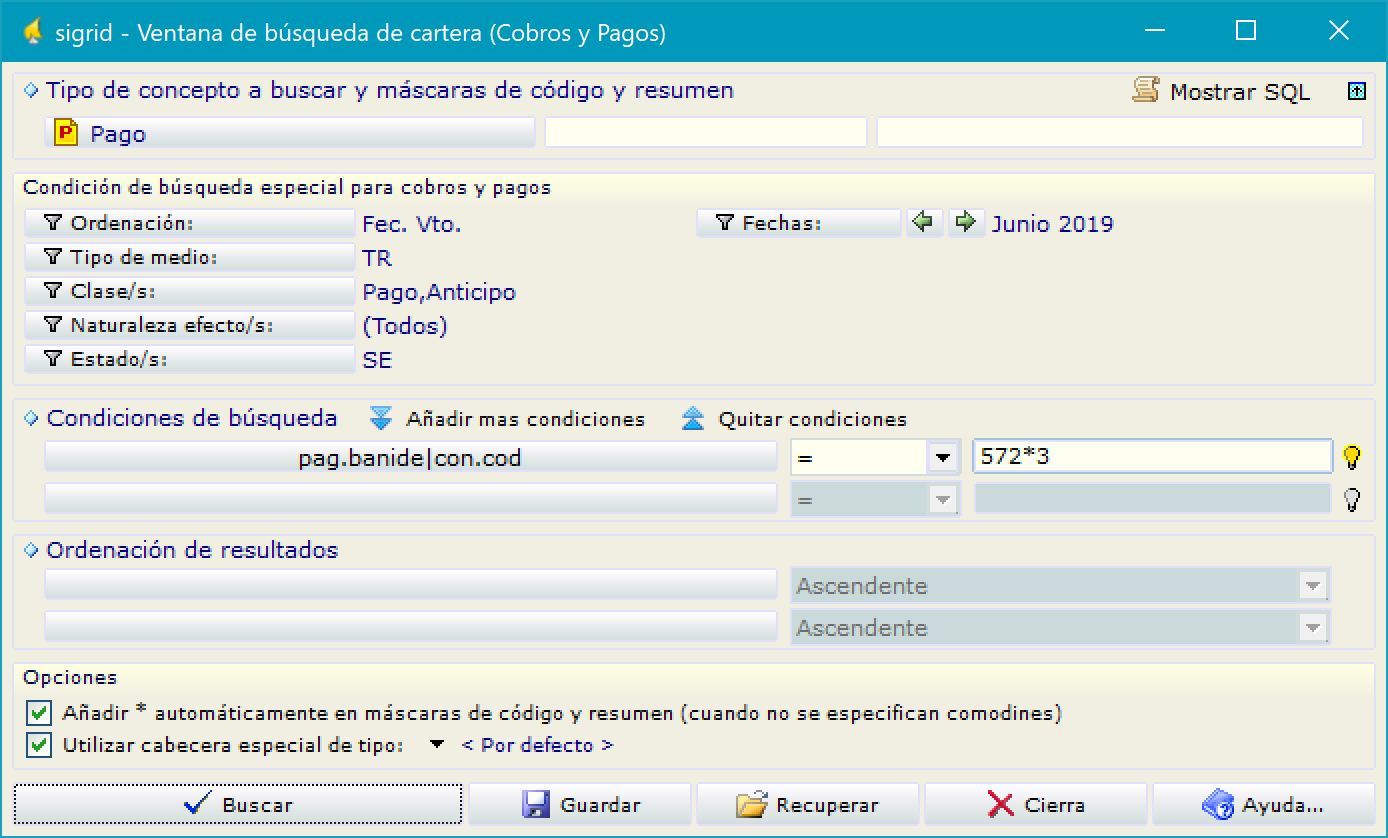The width and height of the screenshot is (1388, 838).
Task: Go to next month with right arrow
Action: [x=966, y=223]
